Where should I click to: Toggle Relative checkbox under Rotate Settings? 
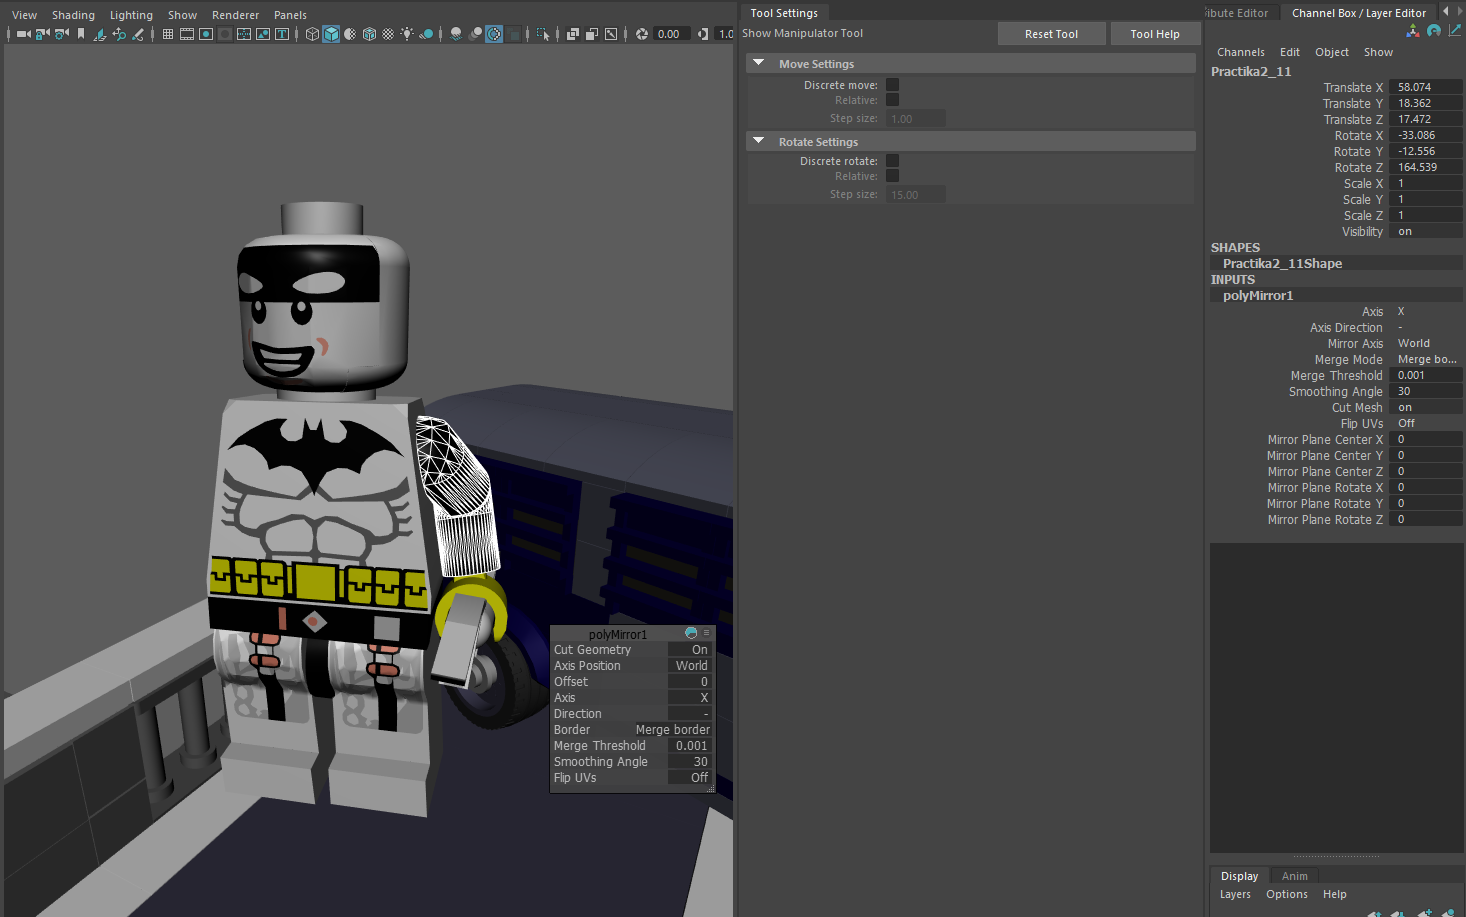click(x=892, y=176)
